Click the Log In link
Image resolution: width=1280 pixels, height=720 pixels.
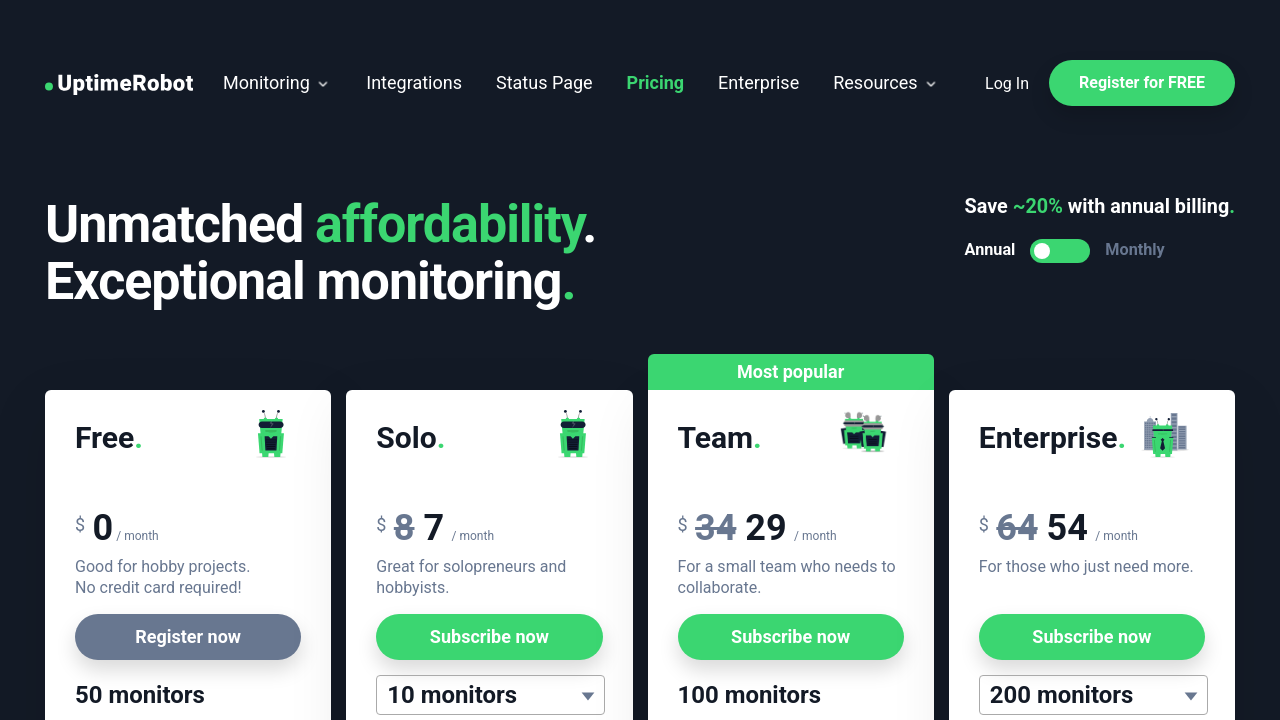(x=1006, y=84)
